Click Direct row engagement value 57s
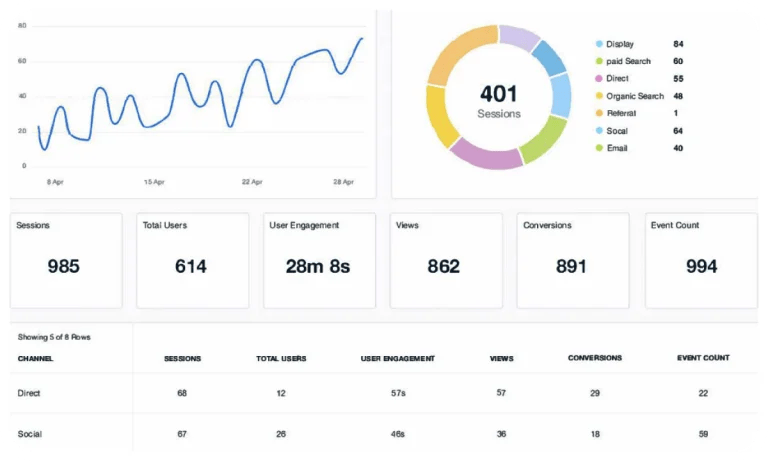Screen dimensions: 768x461 tap(398, 393)
